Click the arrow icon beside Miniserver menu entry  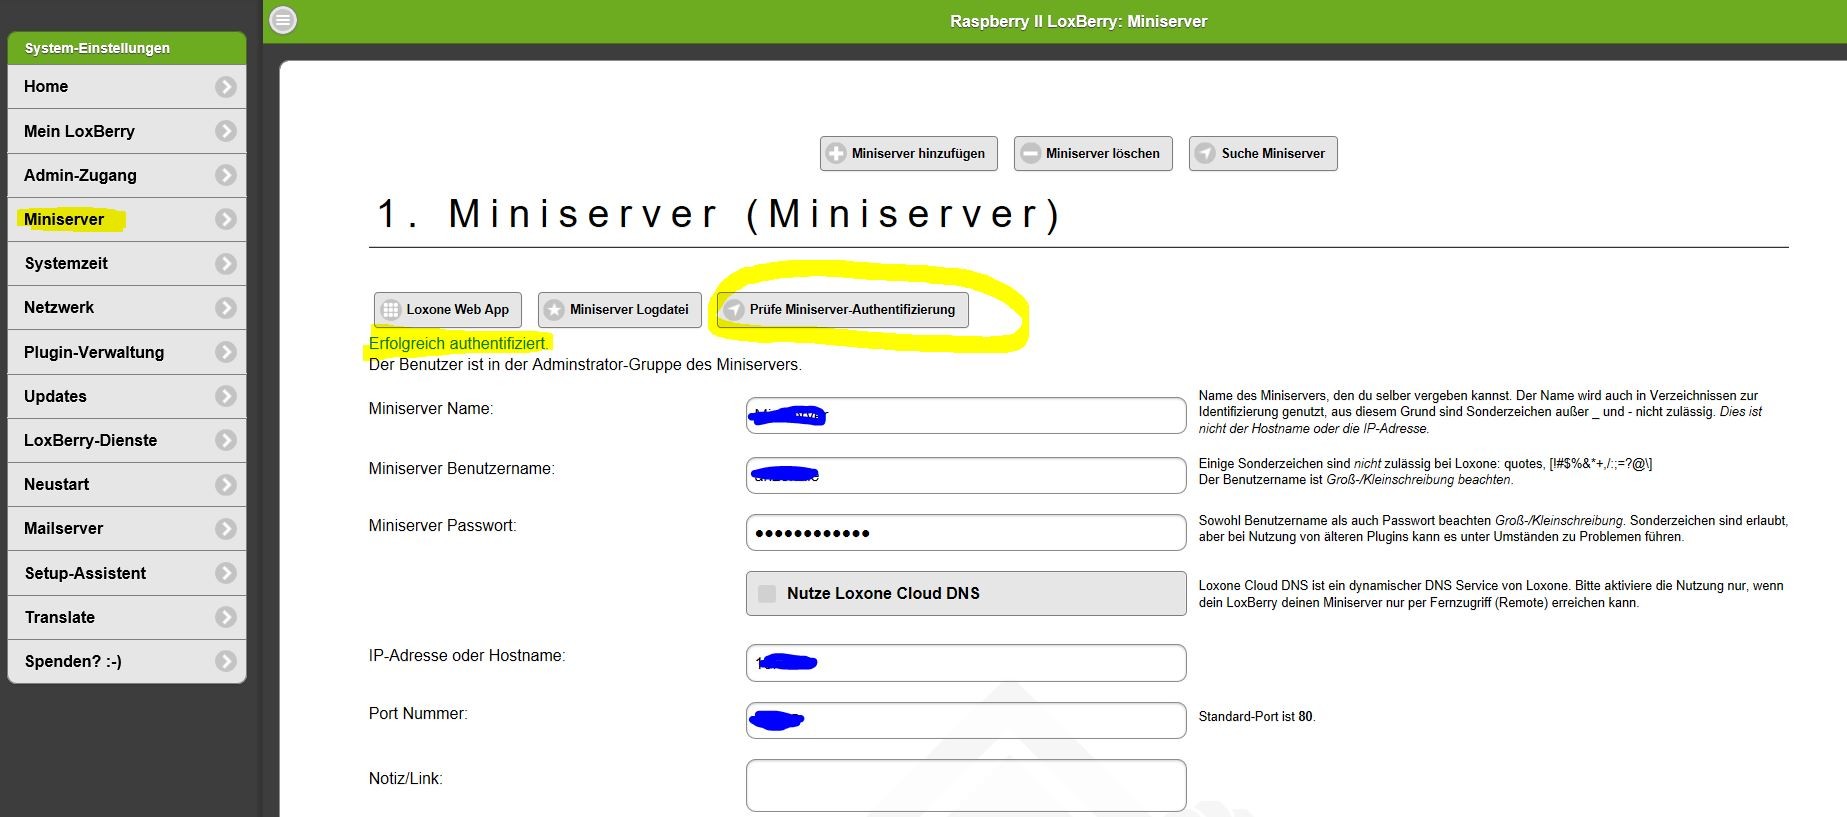coord(226,219)
